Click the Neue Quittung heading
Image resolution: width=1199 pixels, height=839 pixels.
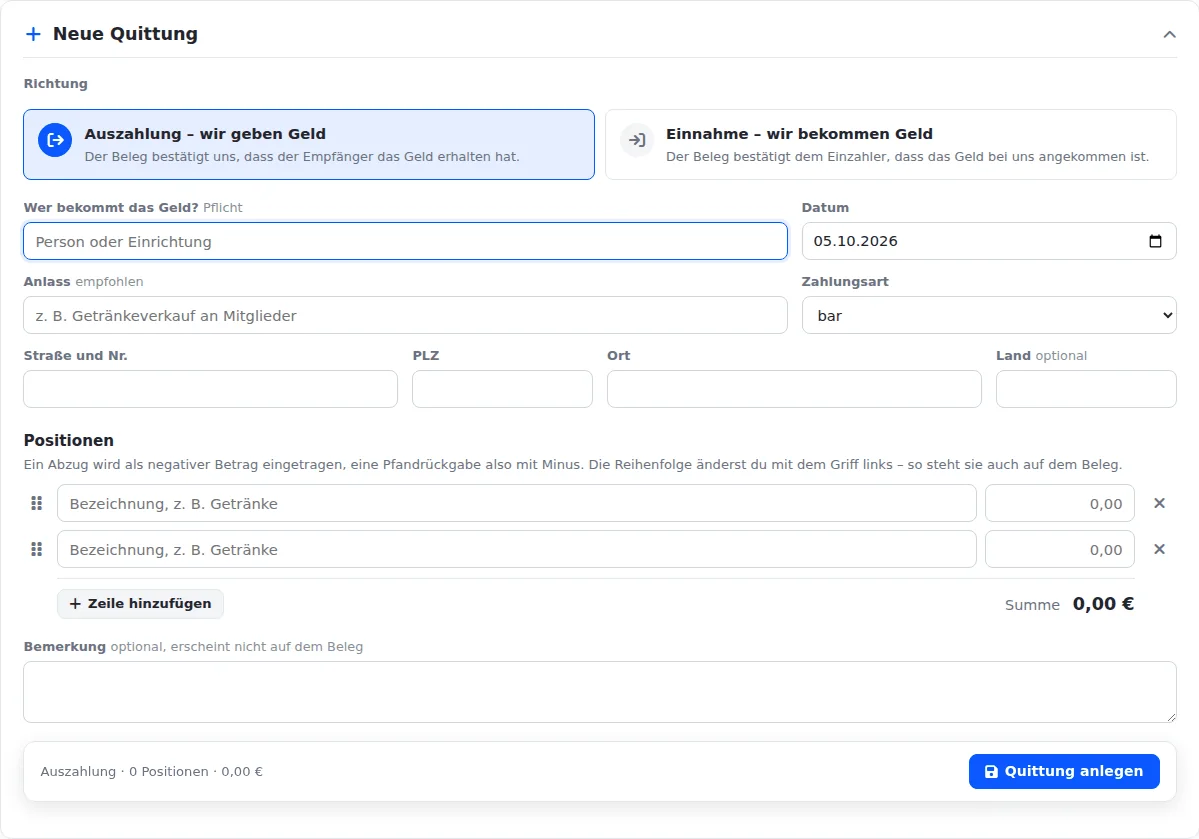point(125,34)
